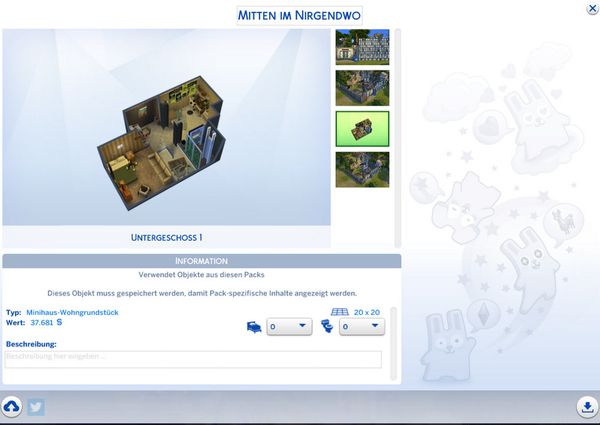Click the Twitter share icon
600x425 pixels.
pyautogui.click(x=36, y=407)
